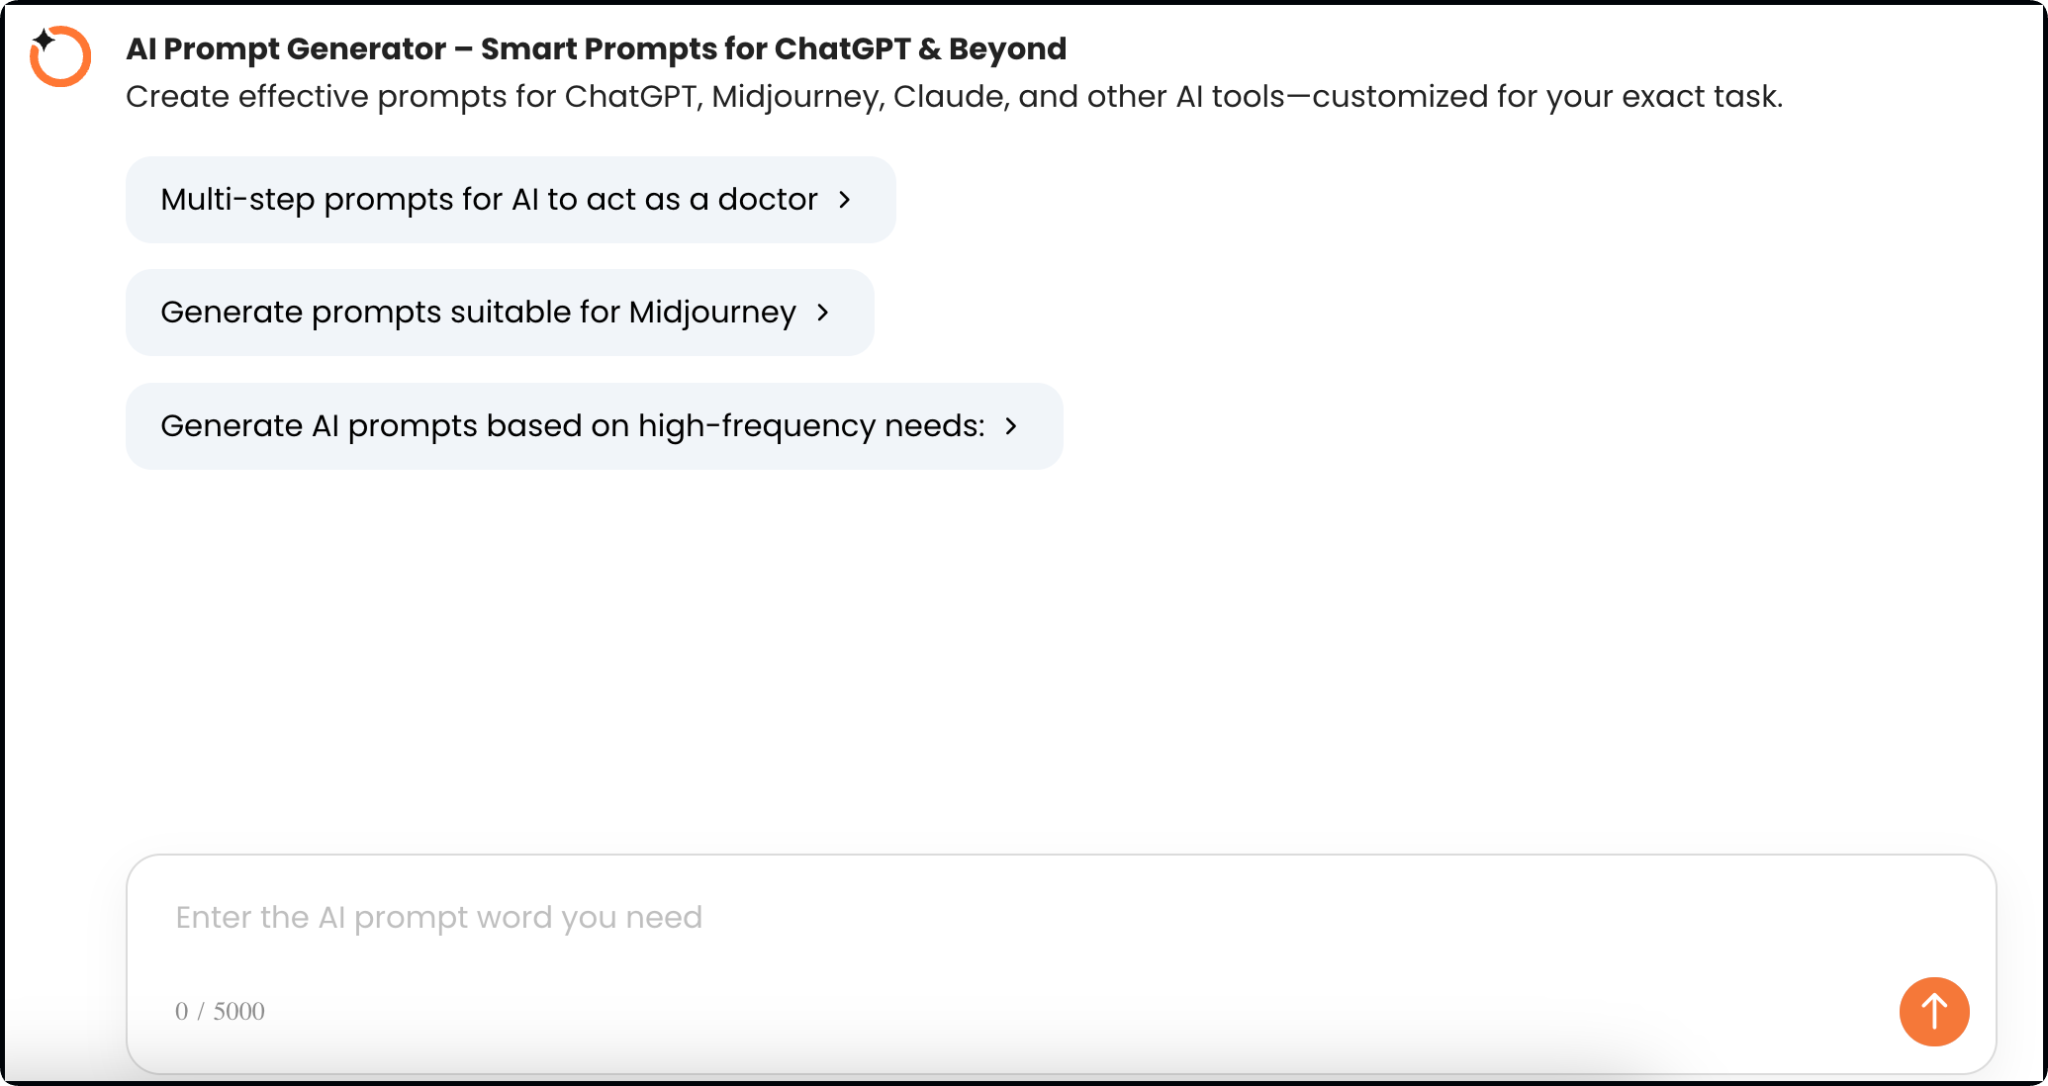The image size is (2048, 1086).
Task: Select "Multi-step prompts for AI to act as a doctor"
Action: pyautogui.click(x=488, y=199)
